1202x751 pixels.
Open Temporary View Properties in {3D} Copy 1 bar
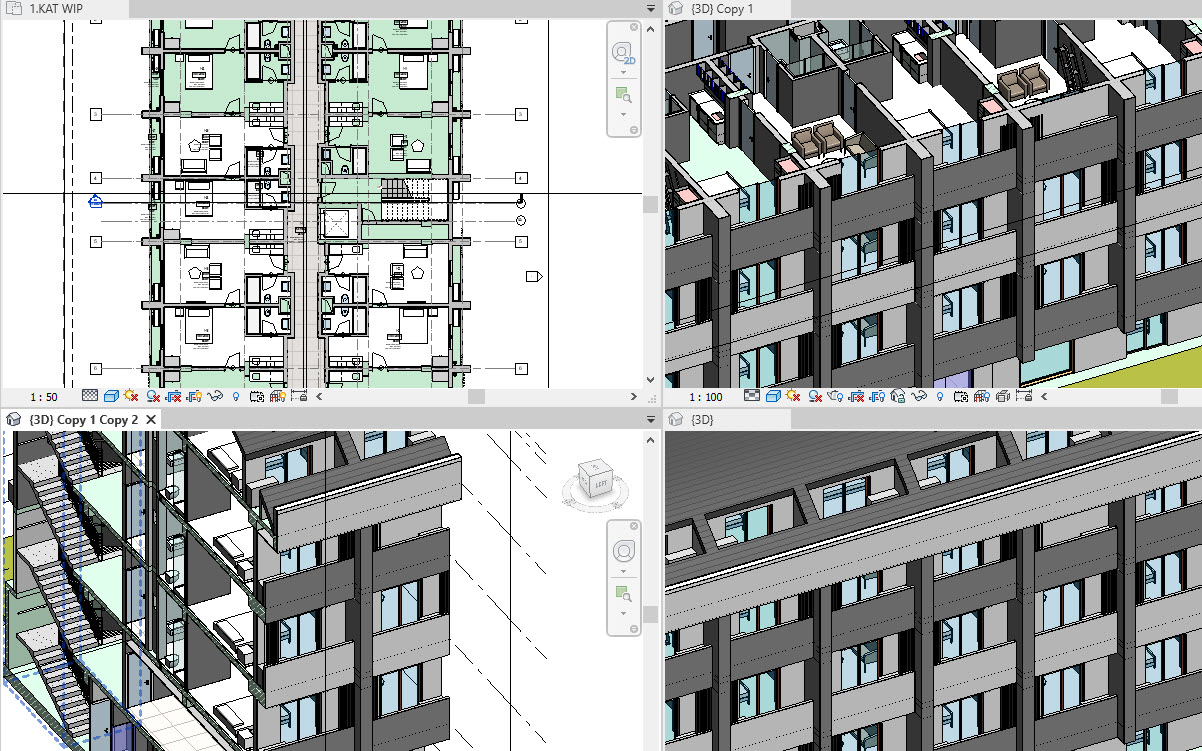click(961, 397)
